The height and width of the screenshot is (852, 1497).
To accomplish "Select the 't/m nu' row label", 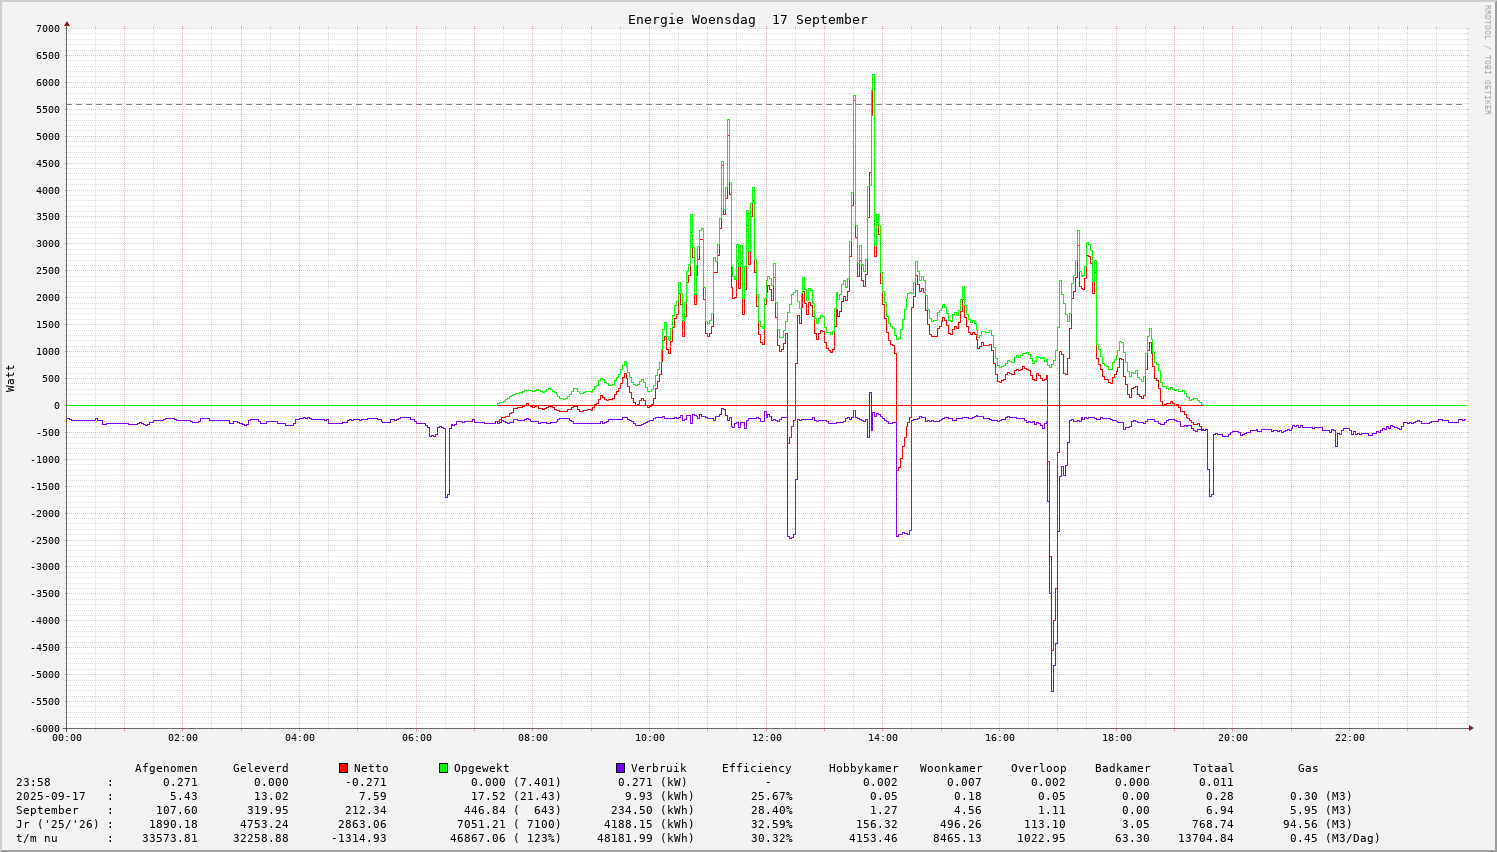I will [37, 839].
